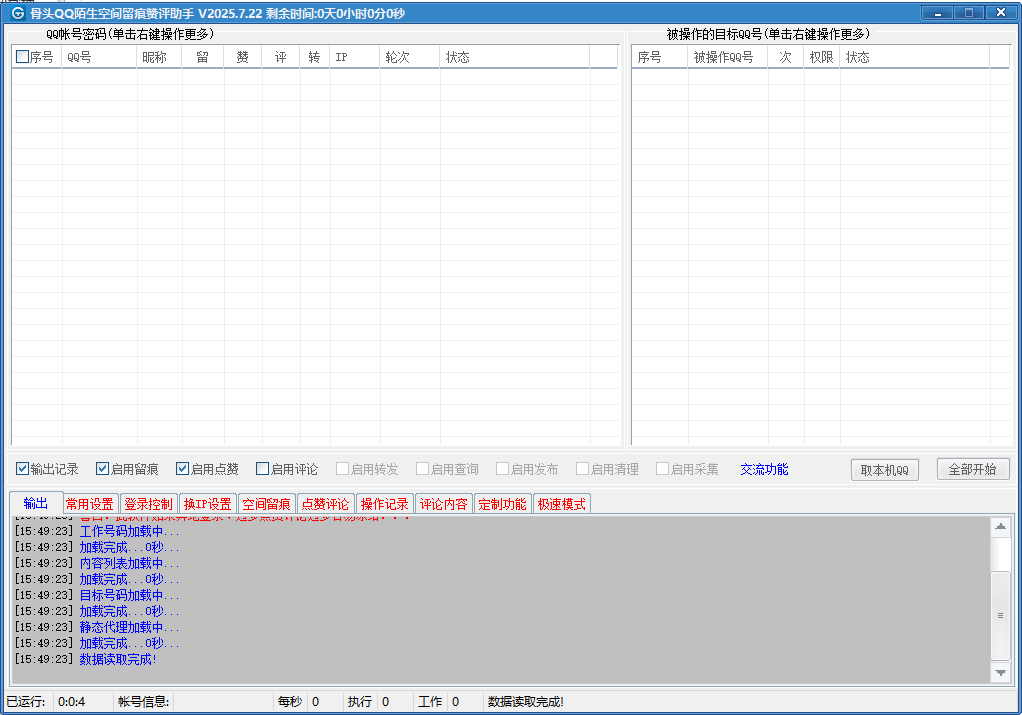Click the 取本机QQ button
The height and width of the screenshot is (715, 1022).
884,470
